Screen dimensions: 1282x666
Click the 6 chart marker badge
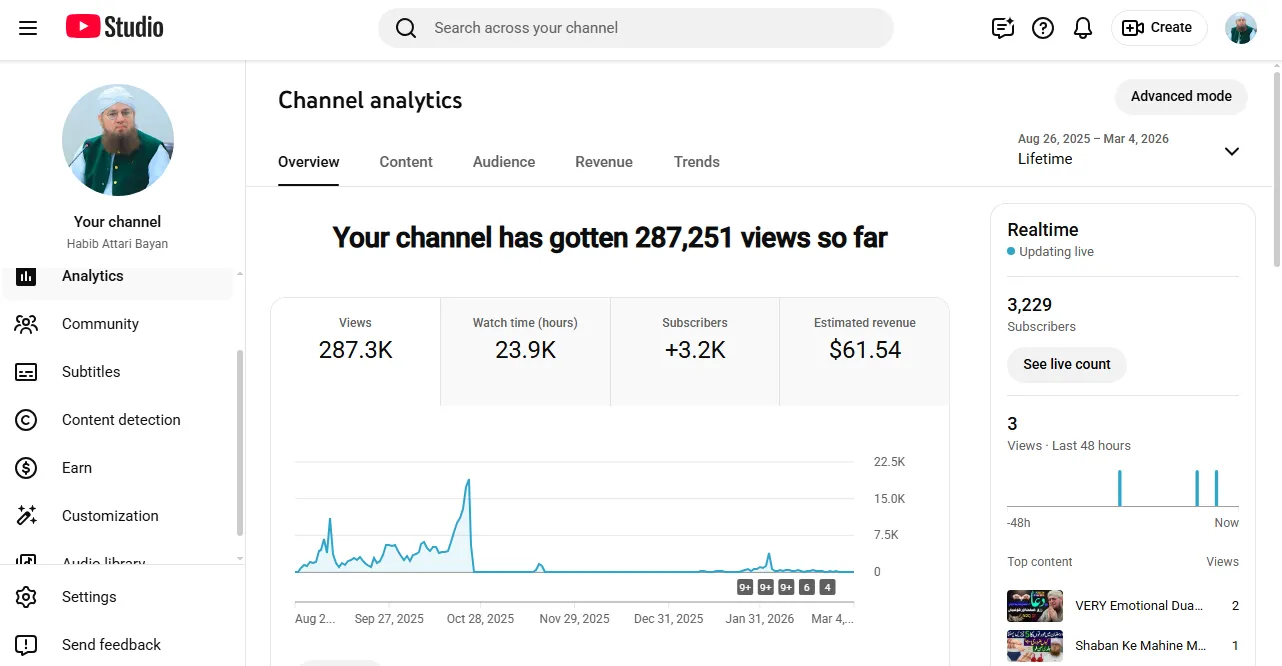pyautogui.click(x=807, y=587)
